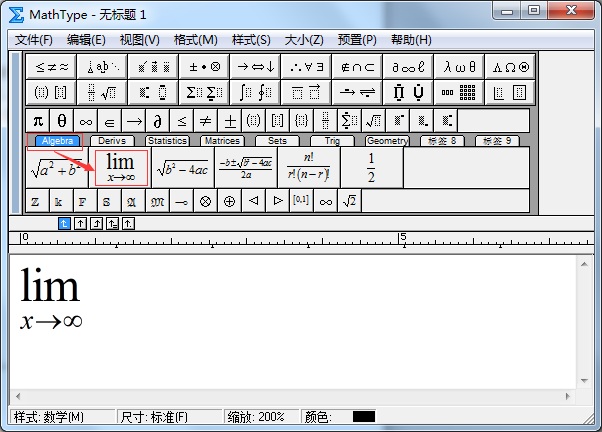The height and width of the screenshot is (432, 602).
Task: Insert the plus-minus symbol ±
Action: pos(230,121)
